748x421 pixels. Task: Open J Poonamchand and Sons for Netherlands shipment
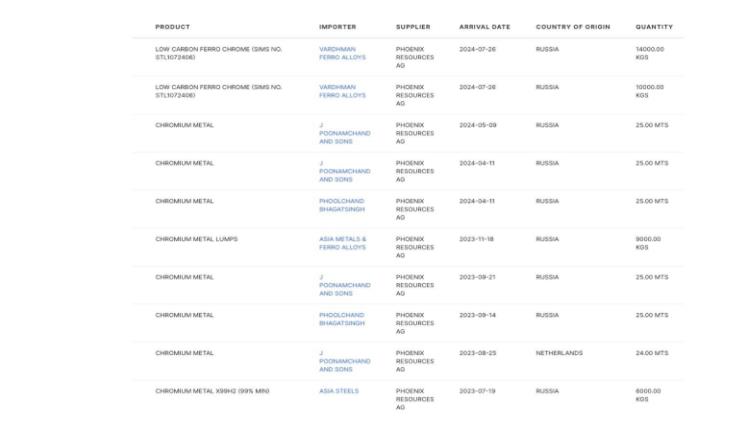pos(344,362)
